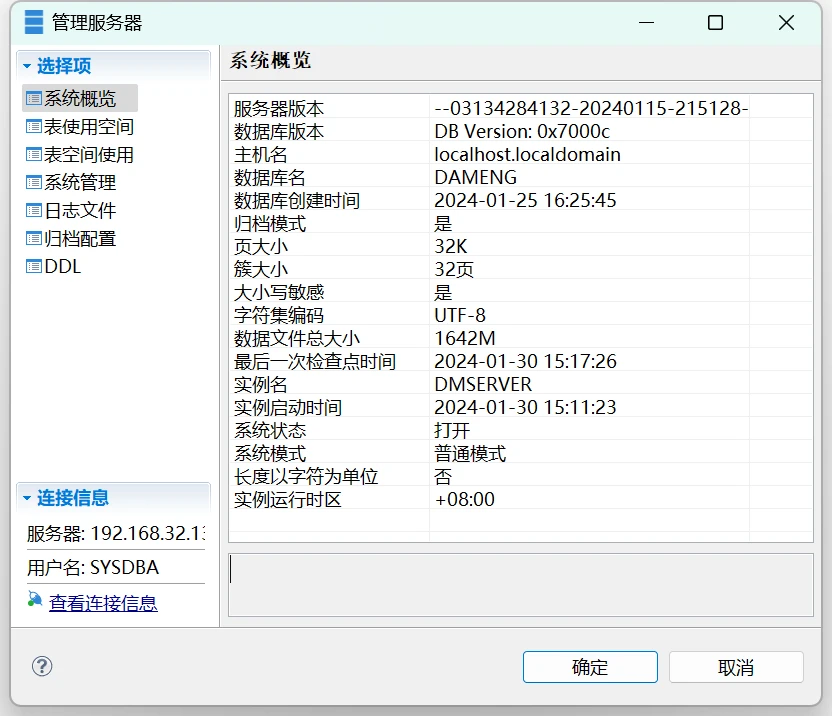The width and height of the screenshot is (832, 716).
Task: Collapse the 选择项 section
Action: (26, 66)
